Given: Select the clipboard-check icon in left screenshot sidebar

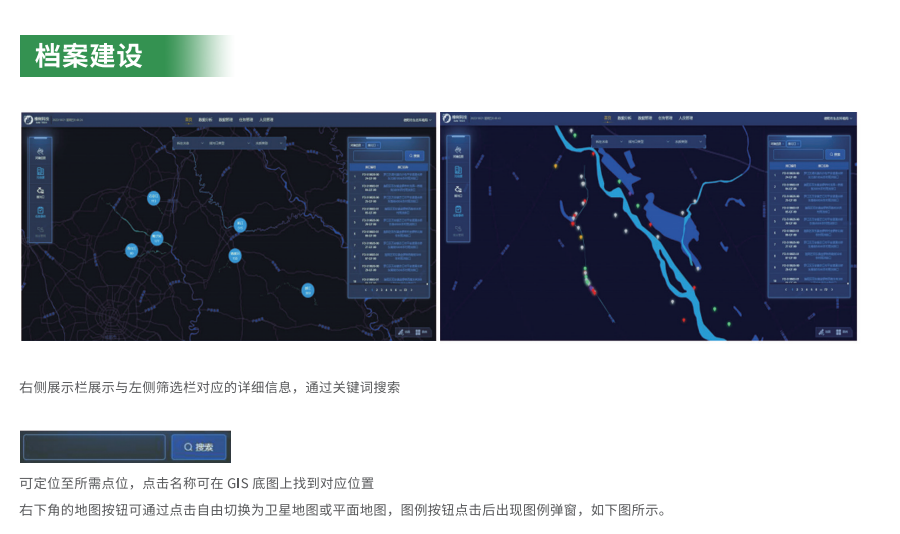Looking at the screenshot, I should click(x=40, y=211).
